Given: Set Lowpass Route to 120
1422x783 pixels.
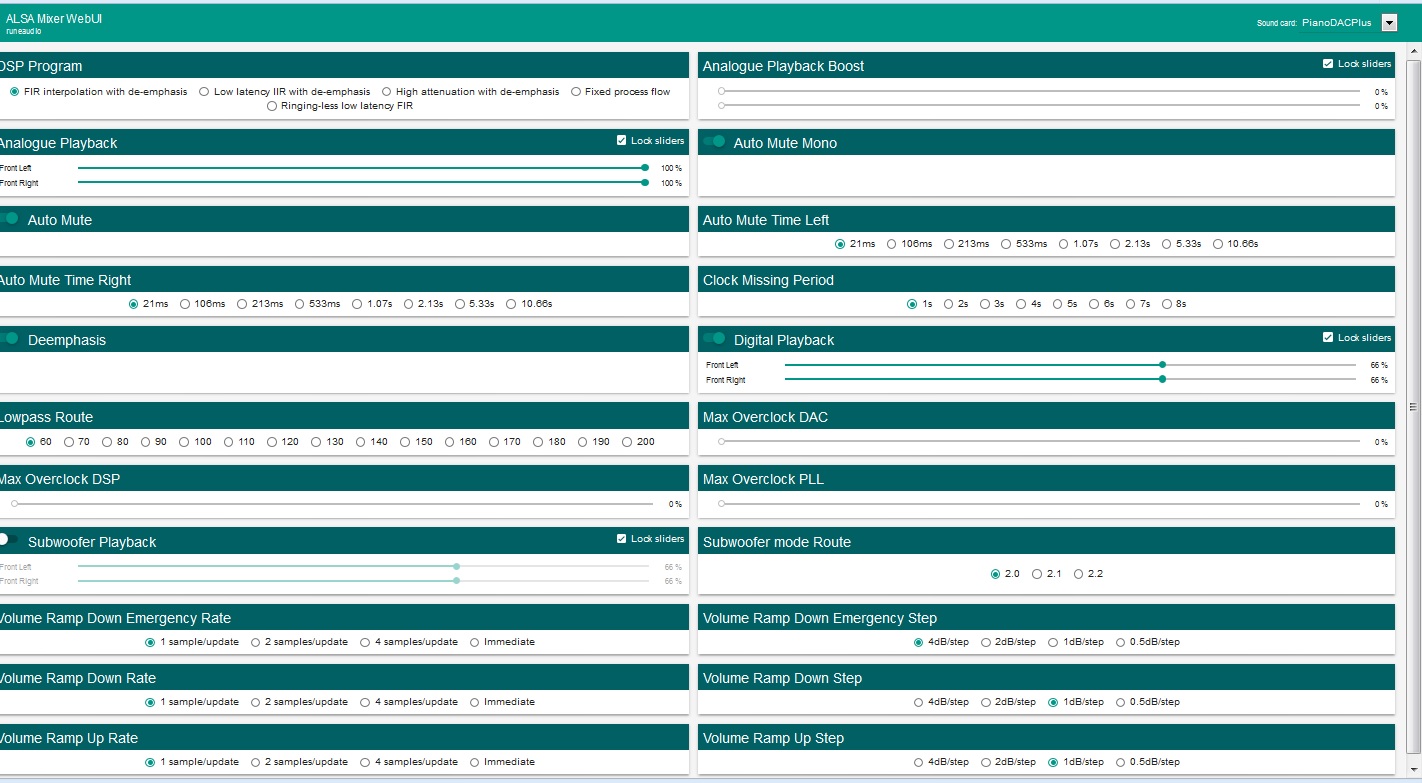Looking at the screenshot, I should pos(272,442).
